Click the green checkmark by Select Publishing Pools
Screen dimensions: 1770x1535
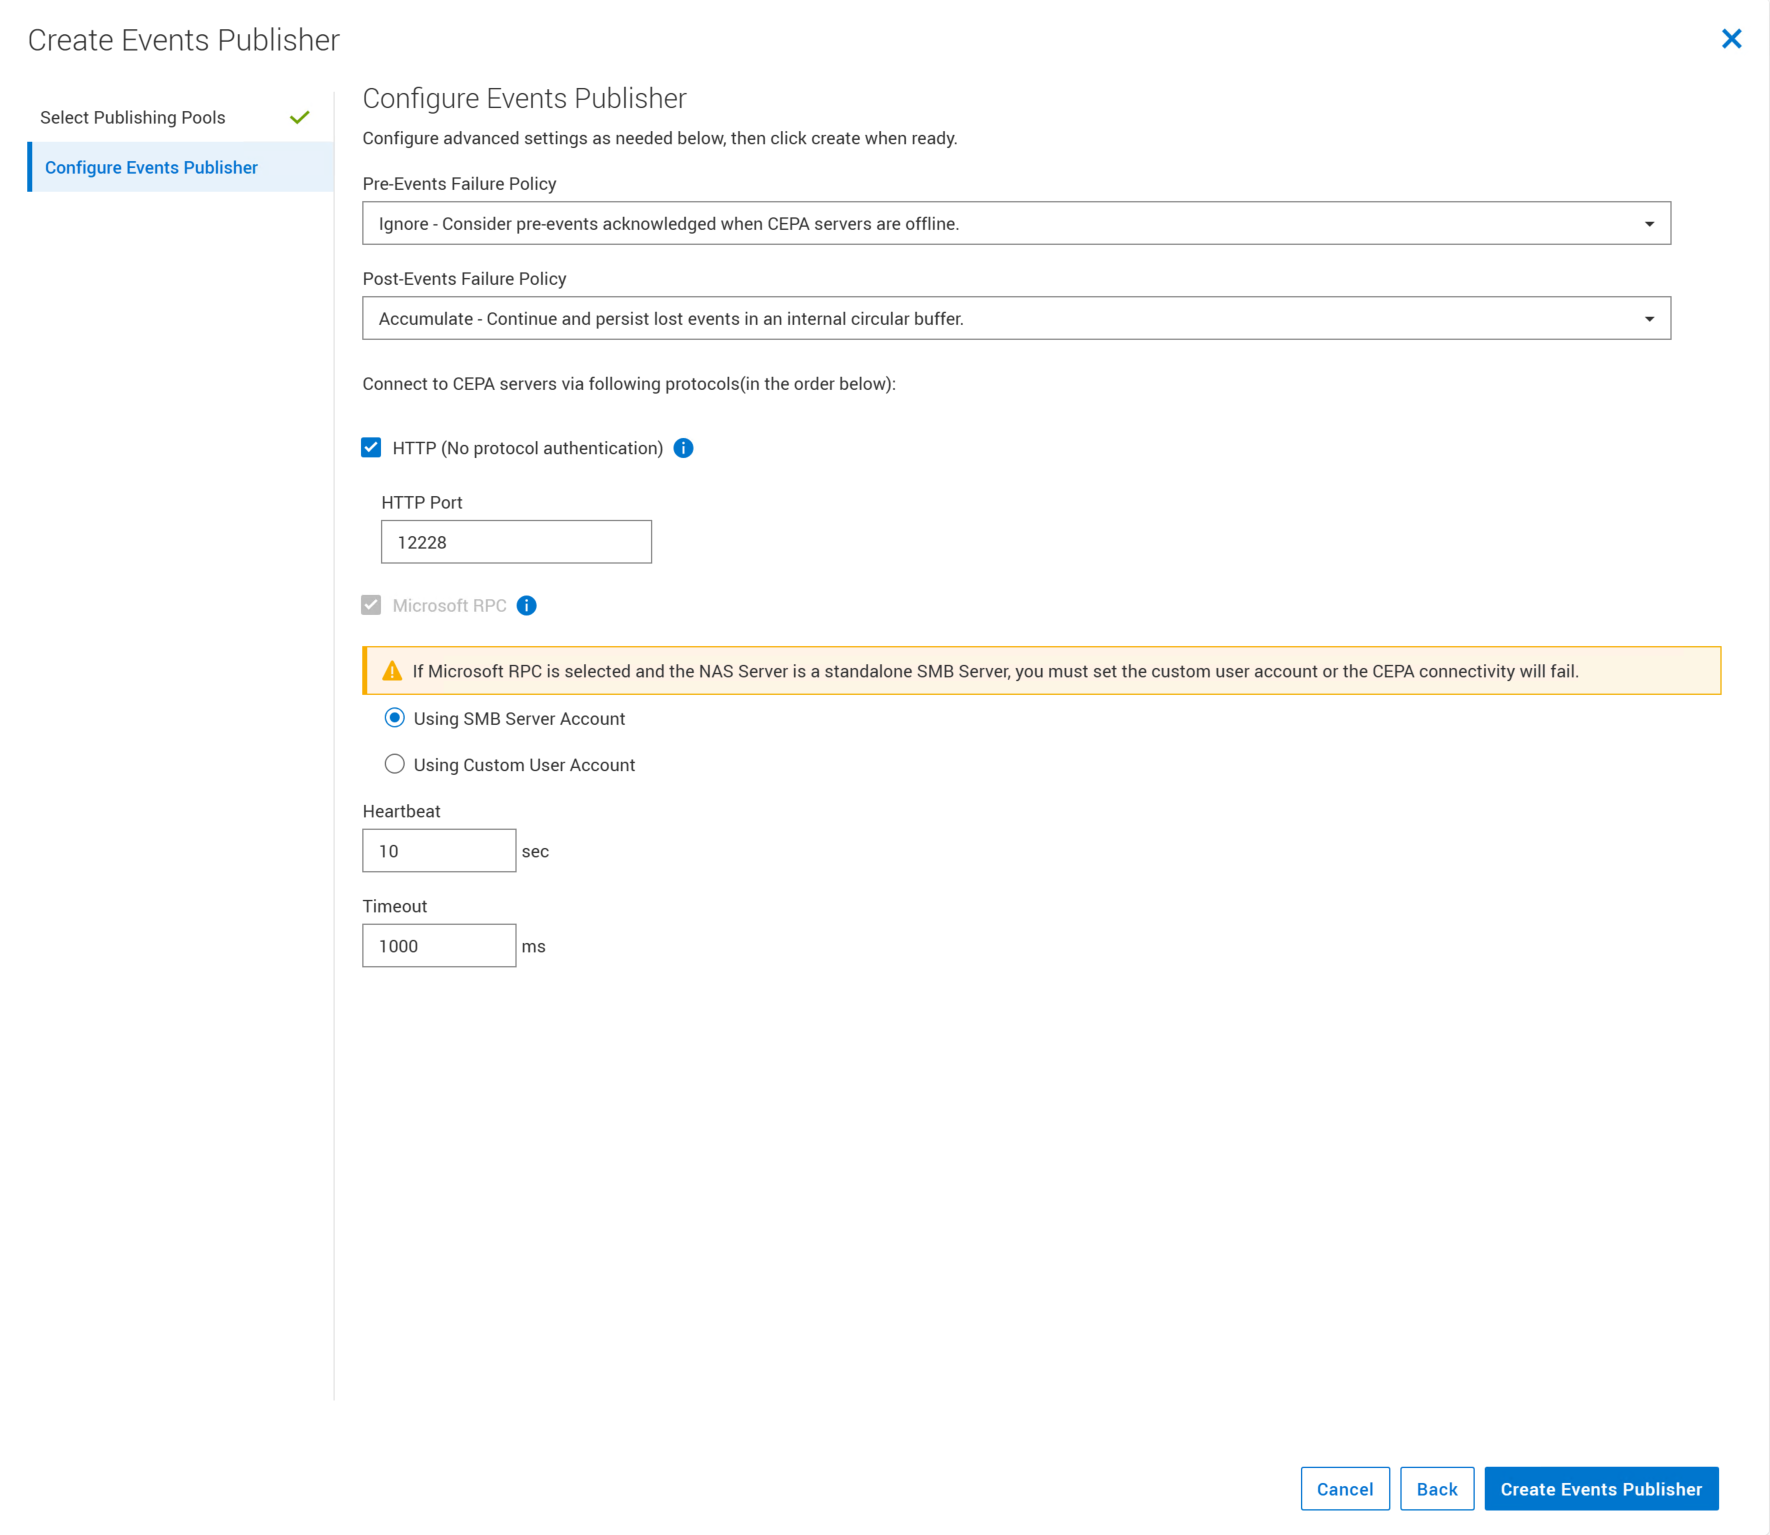point(299,118)
